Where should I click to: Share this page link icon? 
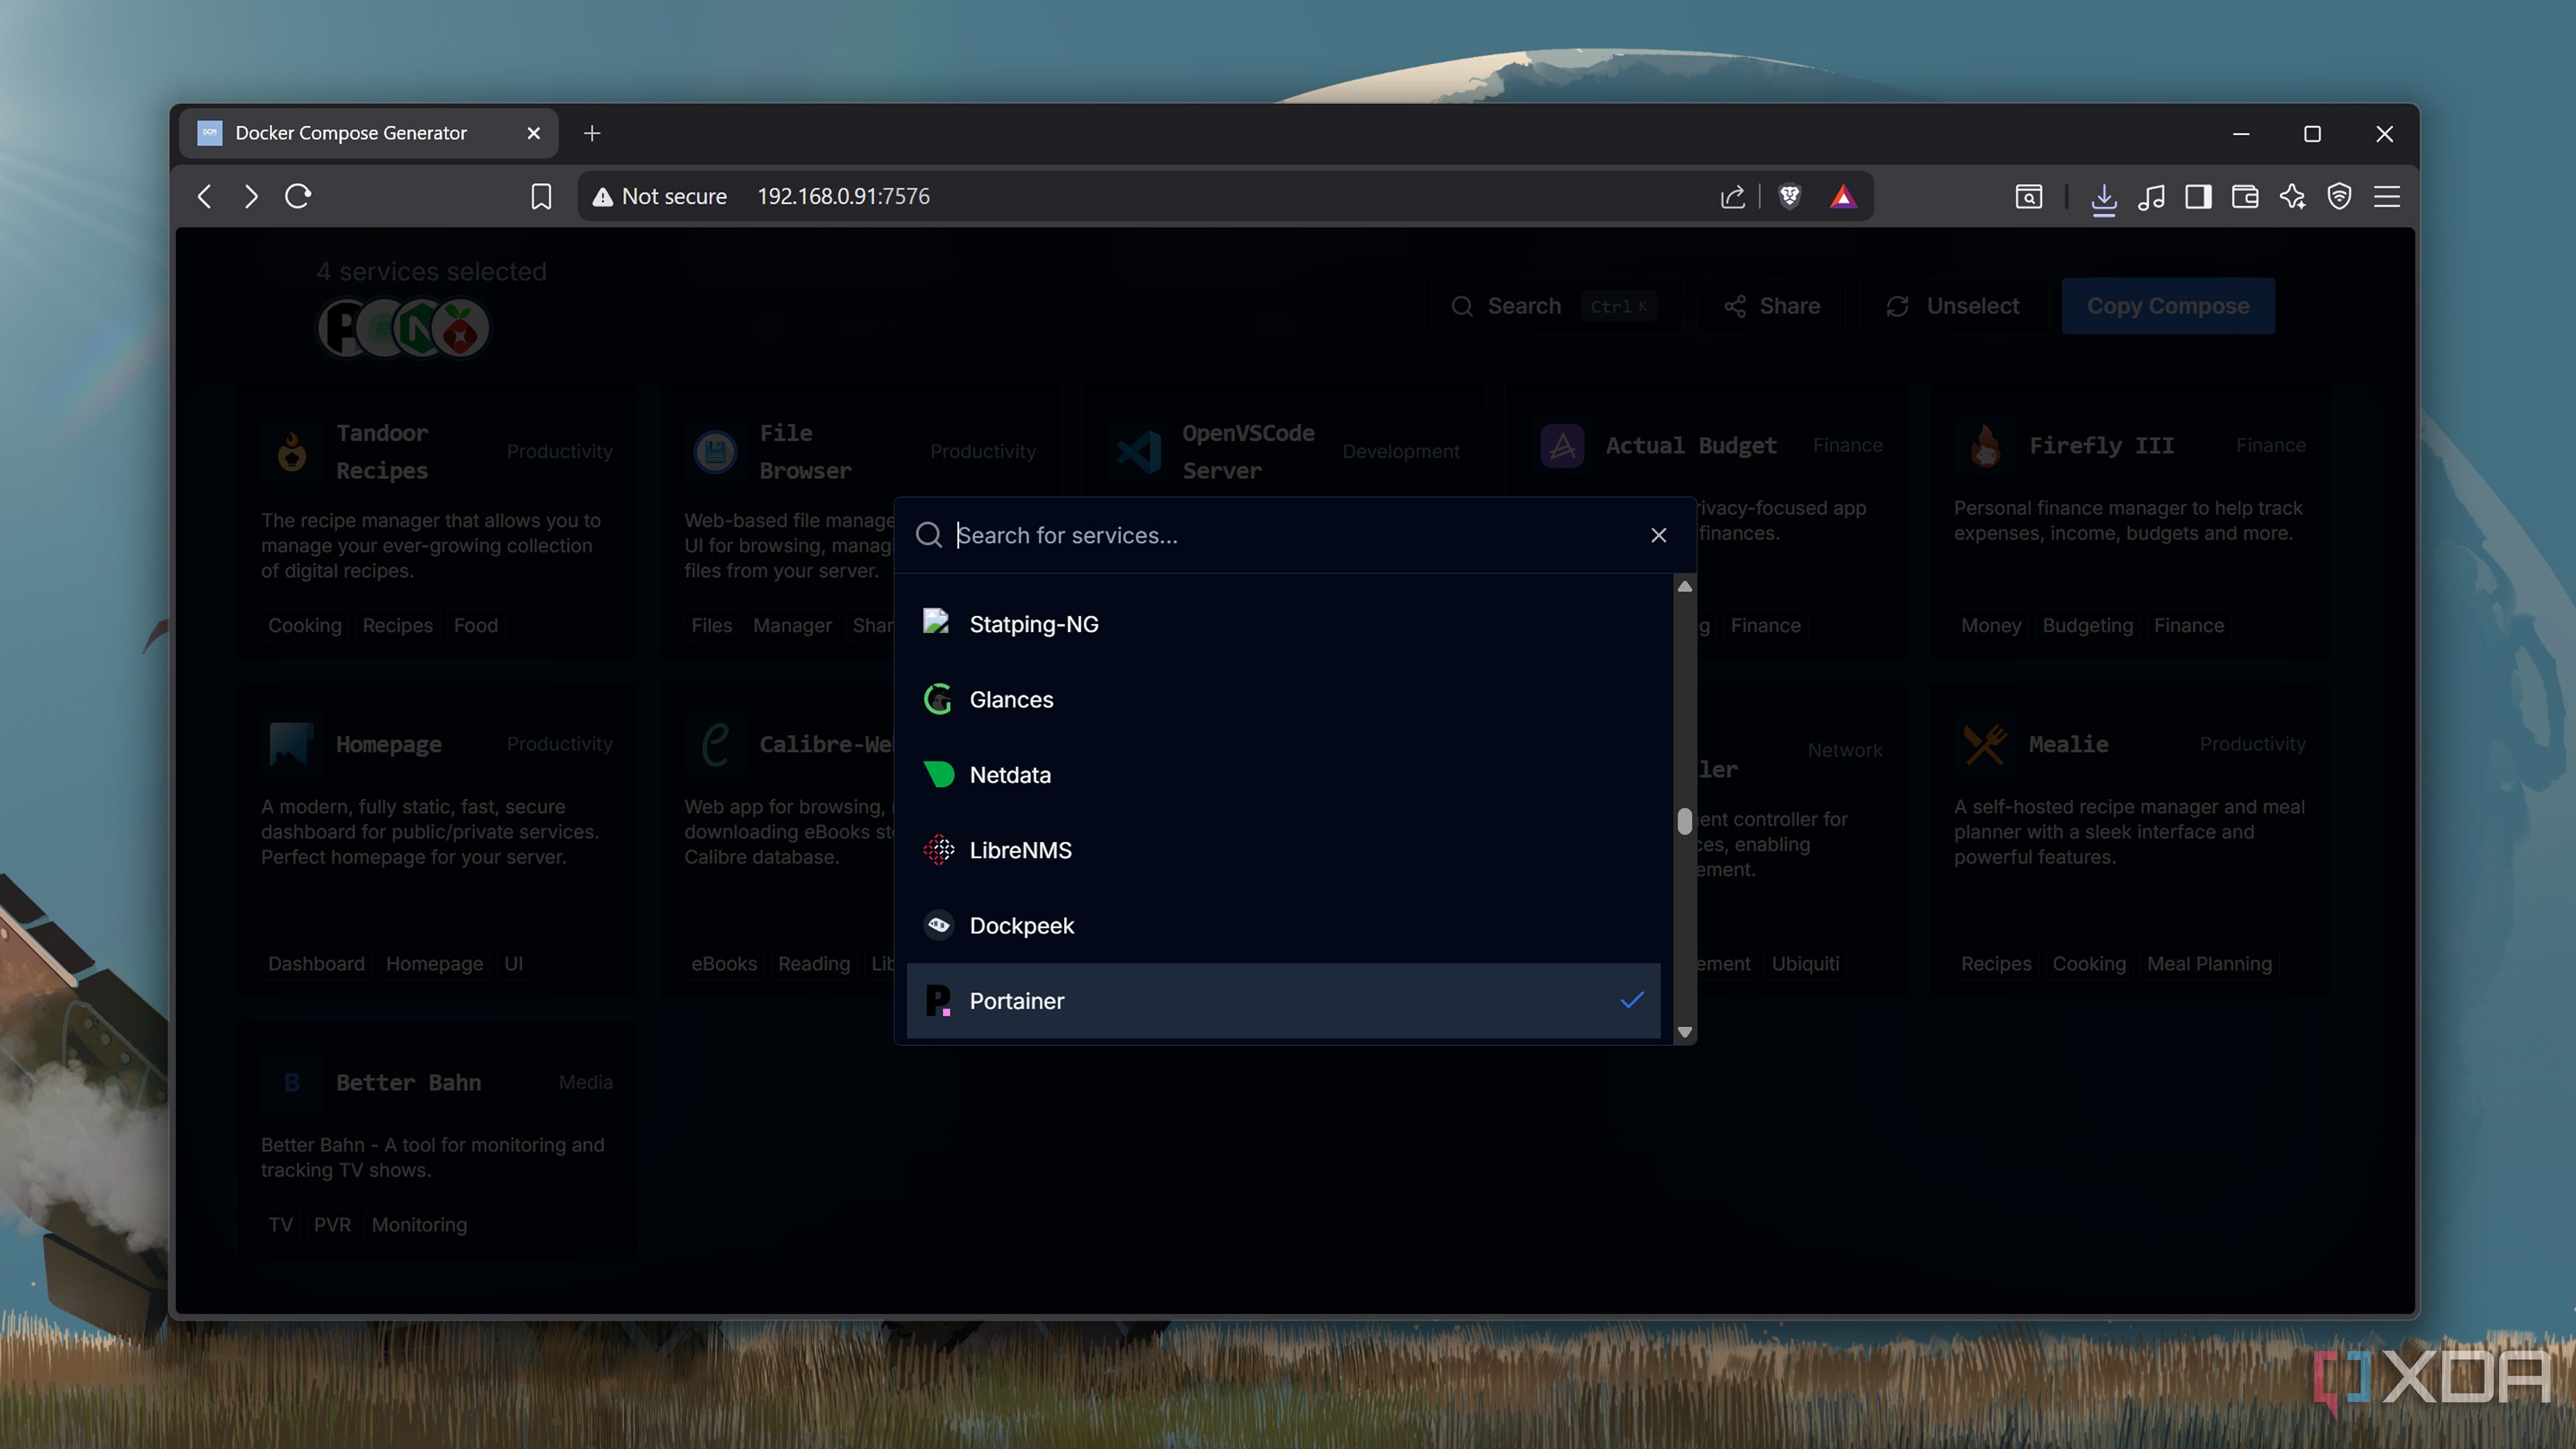click(x=1733, y=196)
